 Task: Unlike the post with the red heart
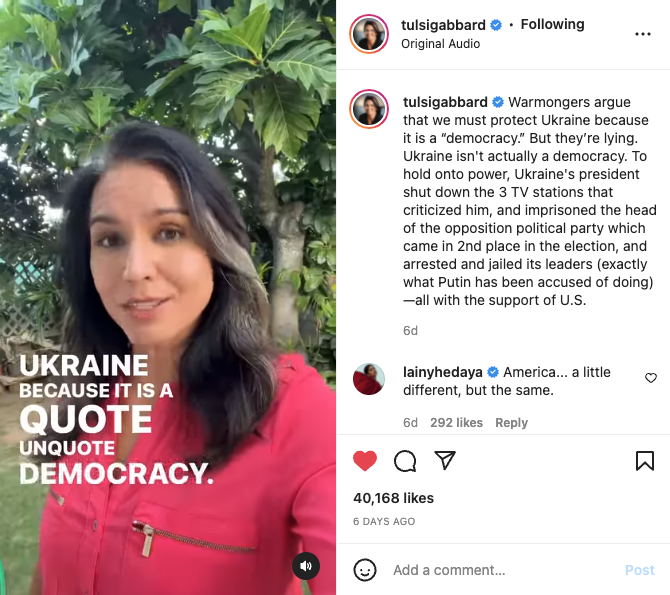pos(365,461)
